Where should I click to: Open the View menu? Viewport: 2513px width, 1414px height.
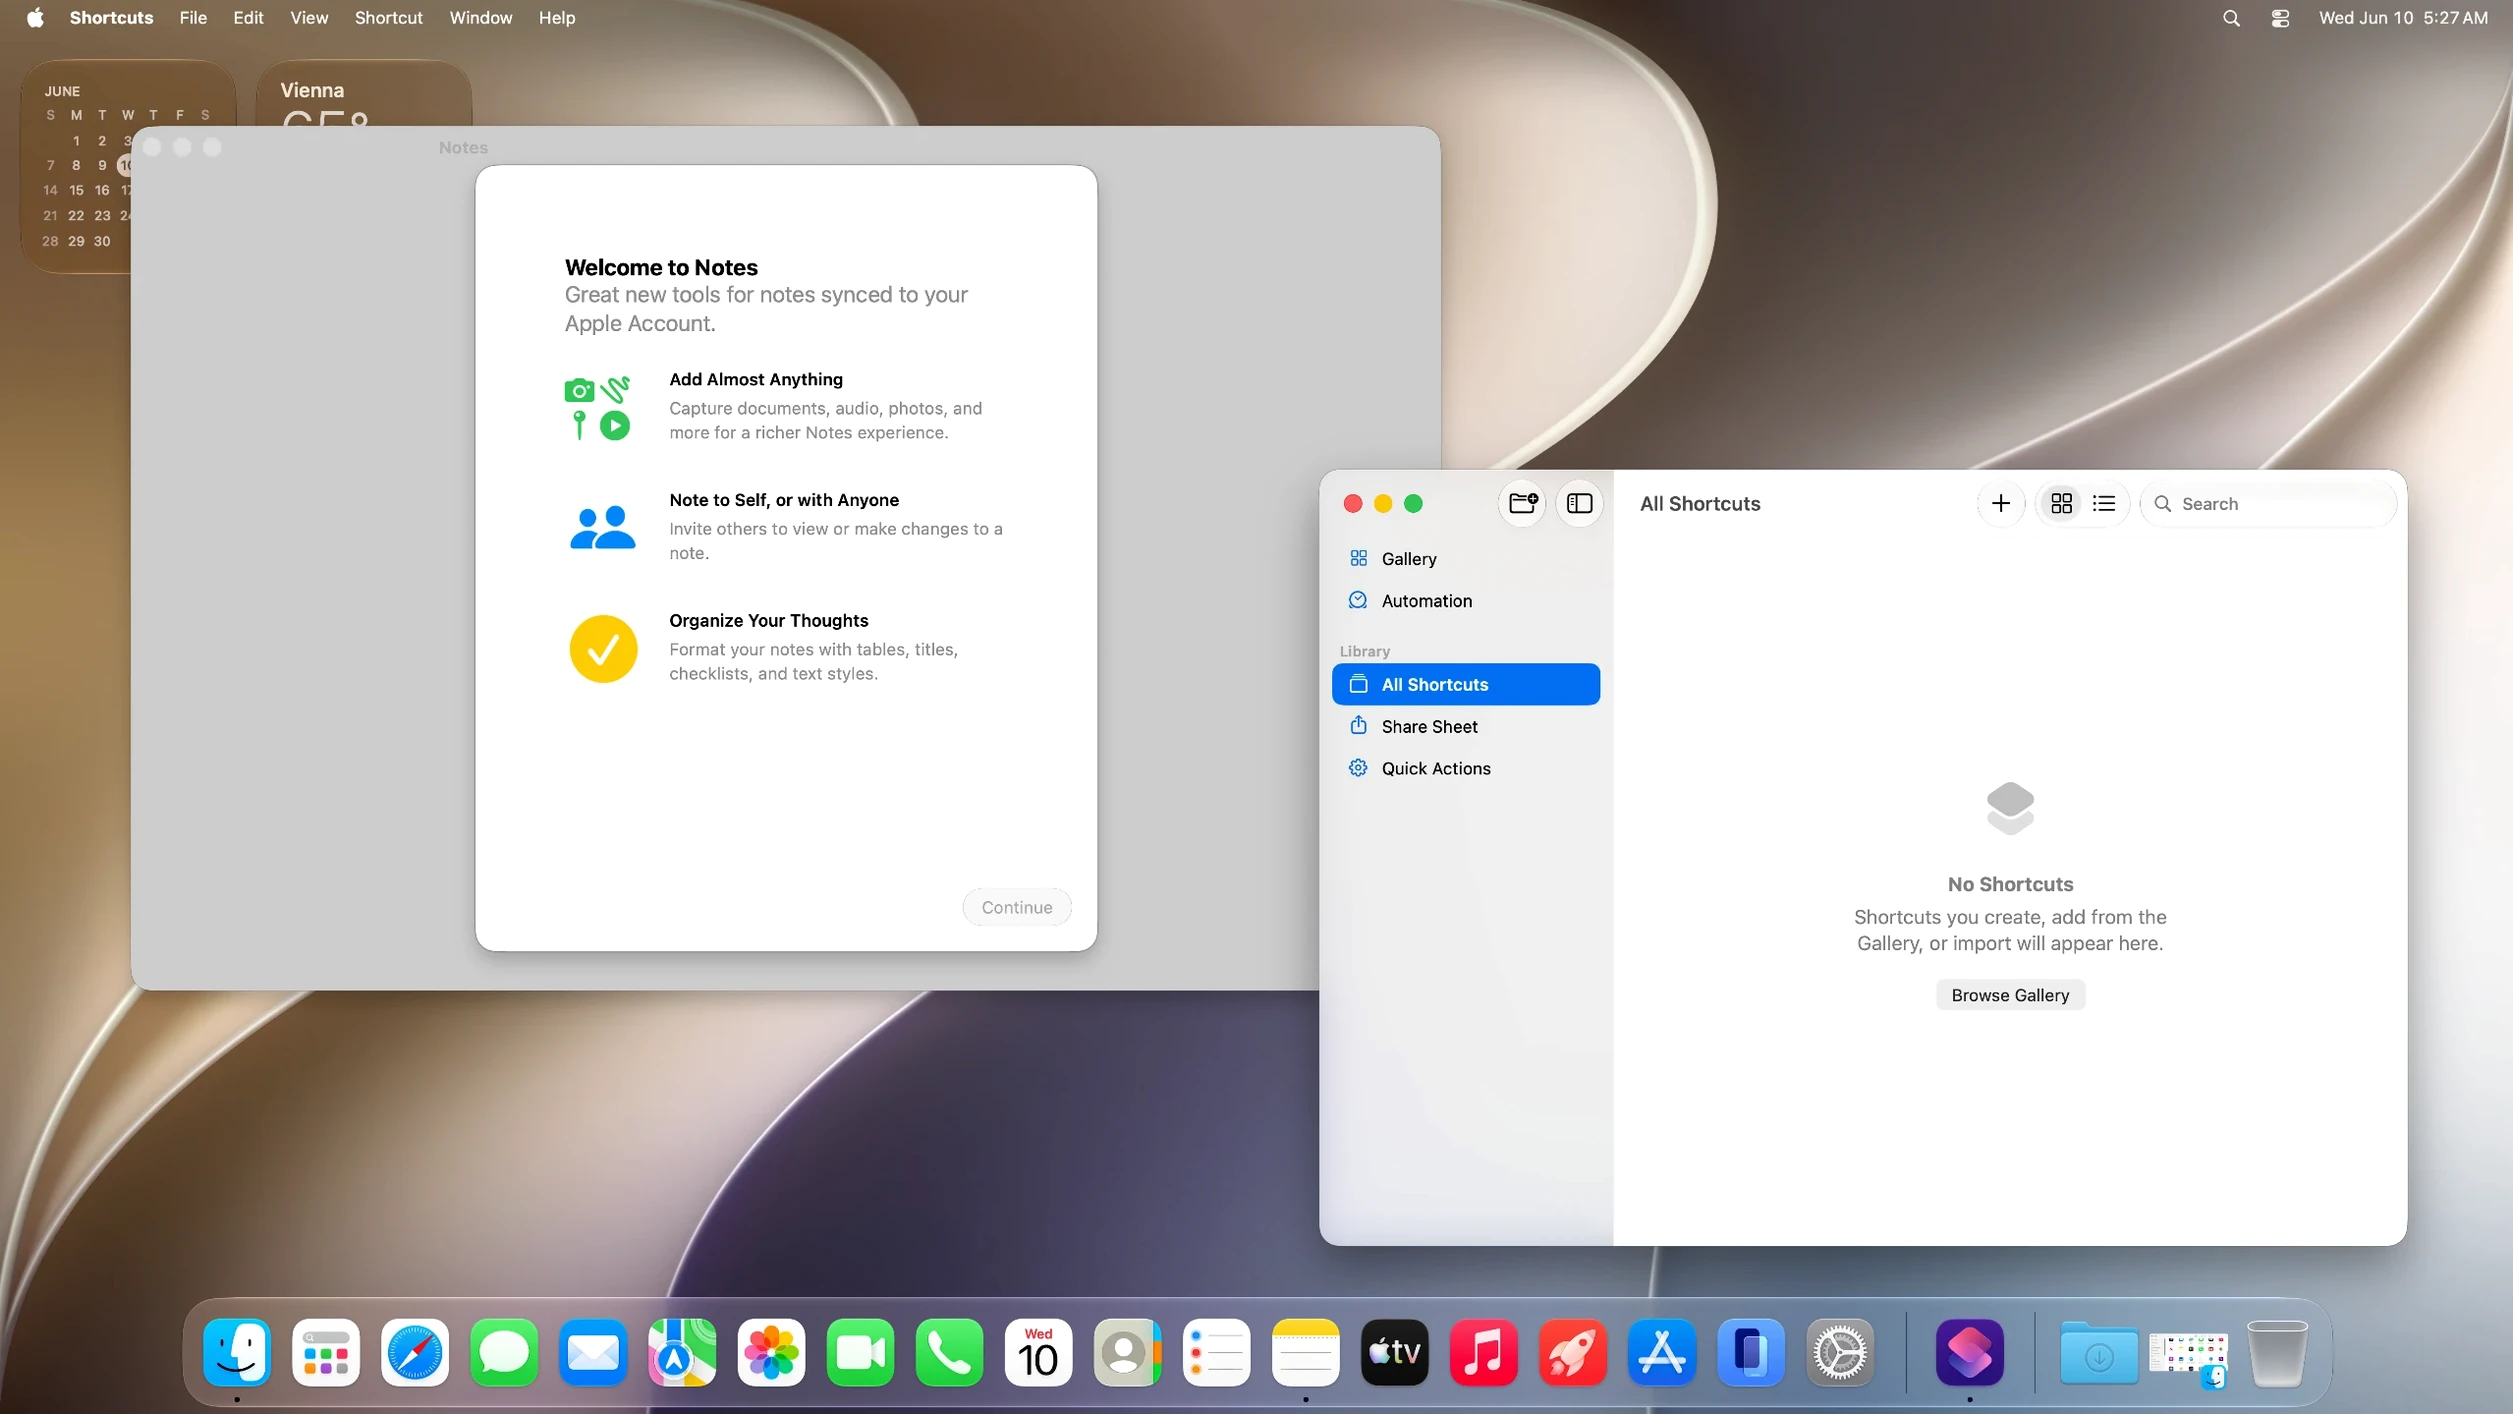tap(309, 18)
